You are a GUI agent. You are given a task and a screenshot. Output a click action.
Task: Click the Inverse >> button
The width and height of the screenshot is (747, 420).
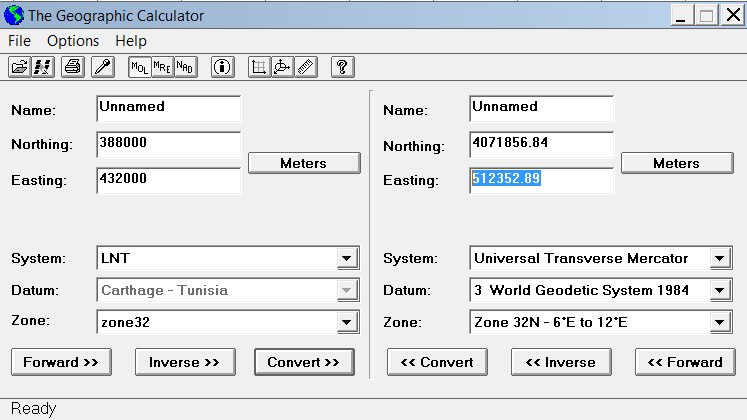(185, 362)
